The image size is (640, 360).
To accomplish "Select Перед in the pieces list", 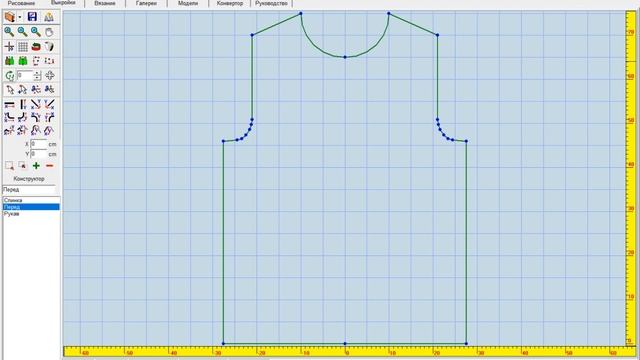I will 31,207.
